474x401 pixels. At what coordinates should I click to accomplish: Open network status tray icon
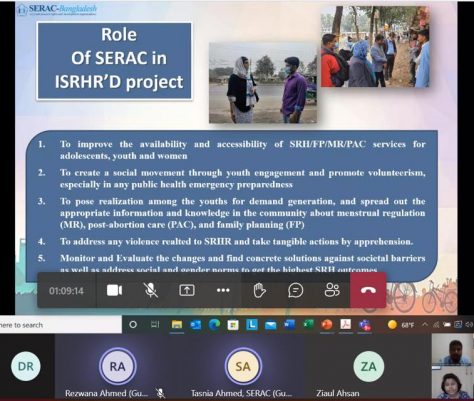coord(436,325)
